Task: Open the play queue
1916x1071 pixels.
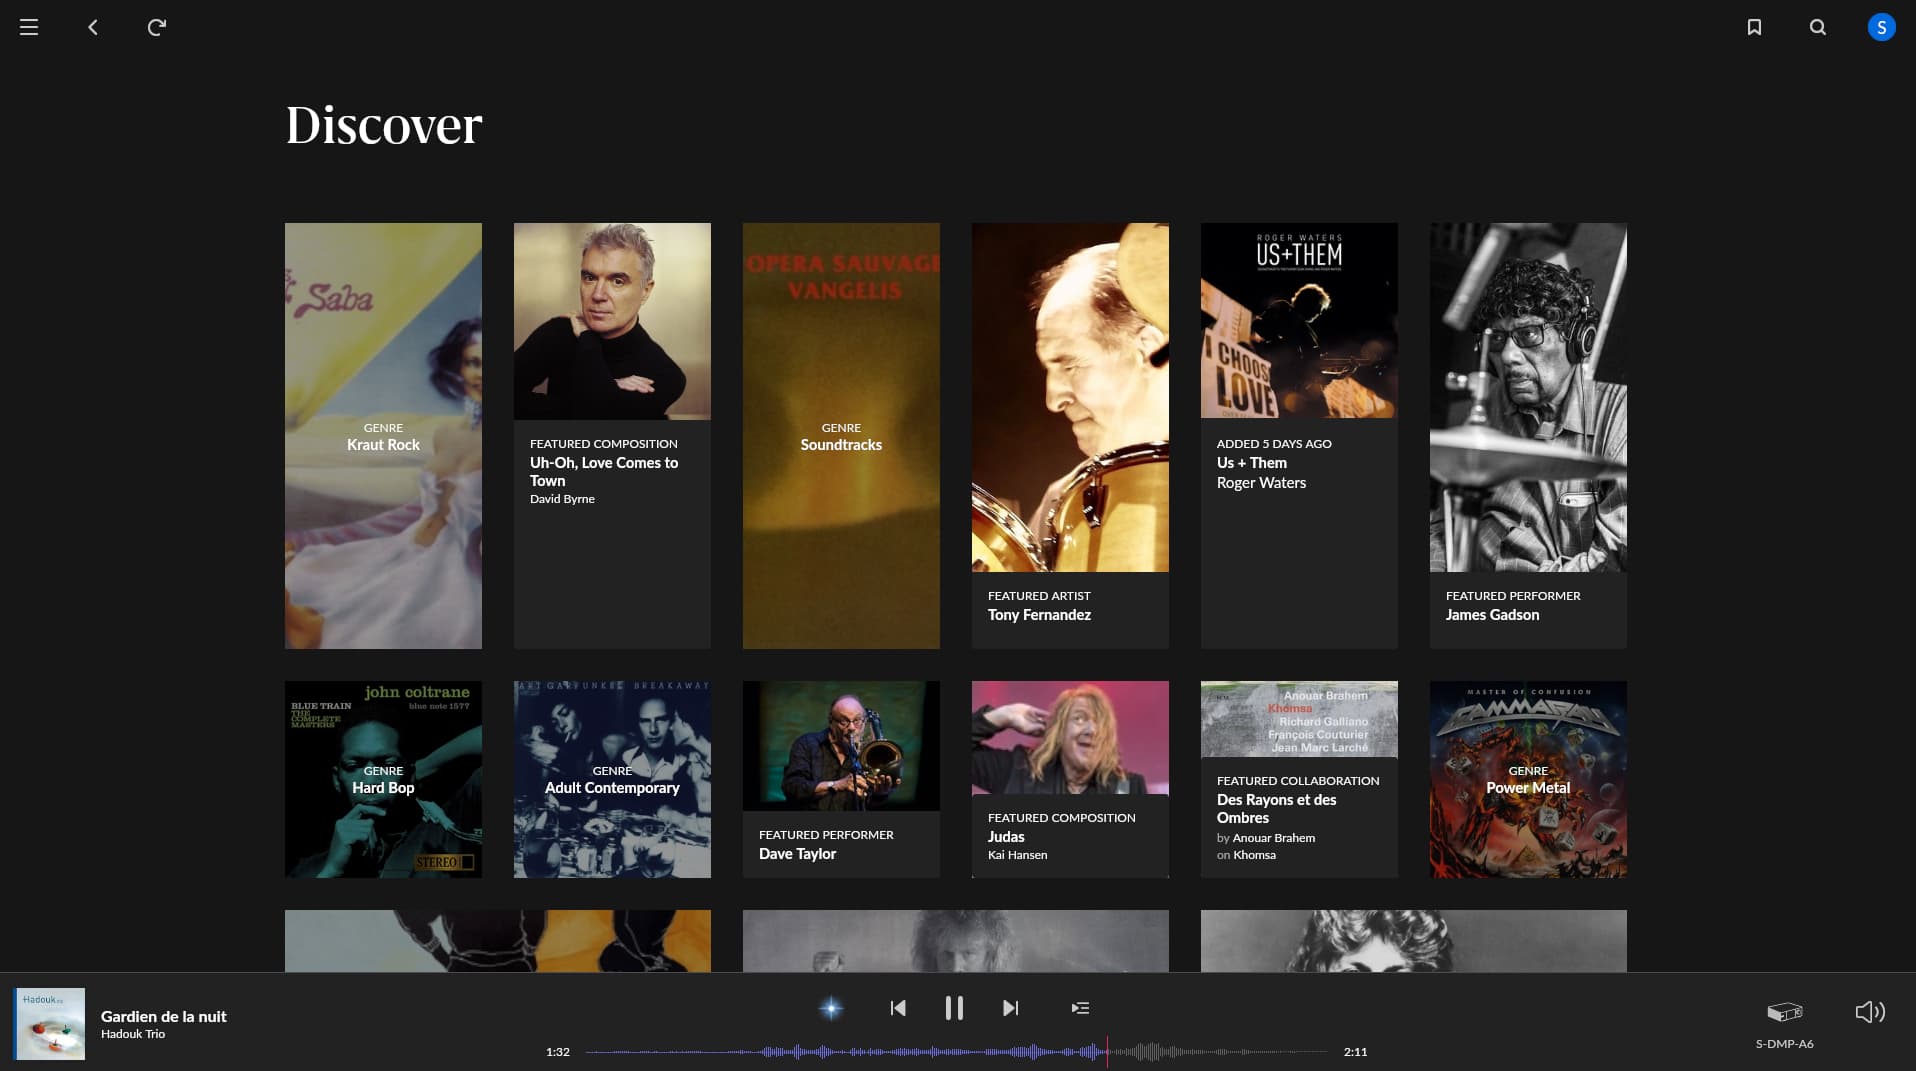Action: coord(1080,1008)
